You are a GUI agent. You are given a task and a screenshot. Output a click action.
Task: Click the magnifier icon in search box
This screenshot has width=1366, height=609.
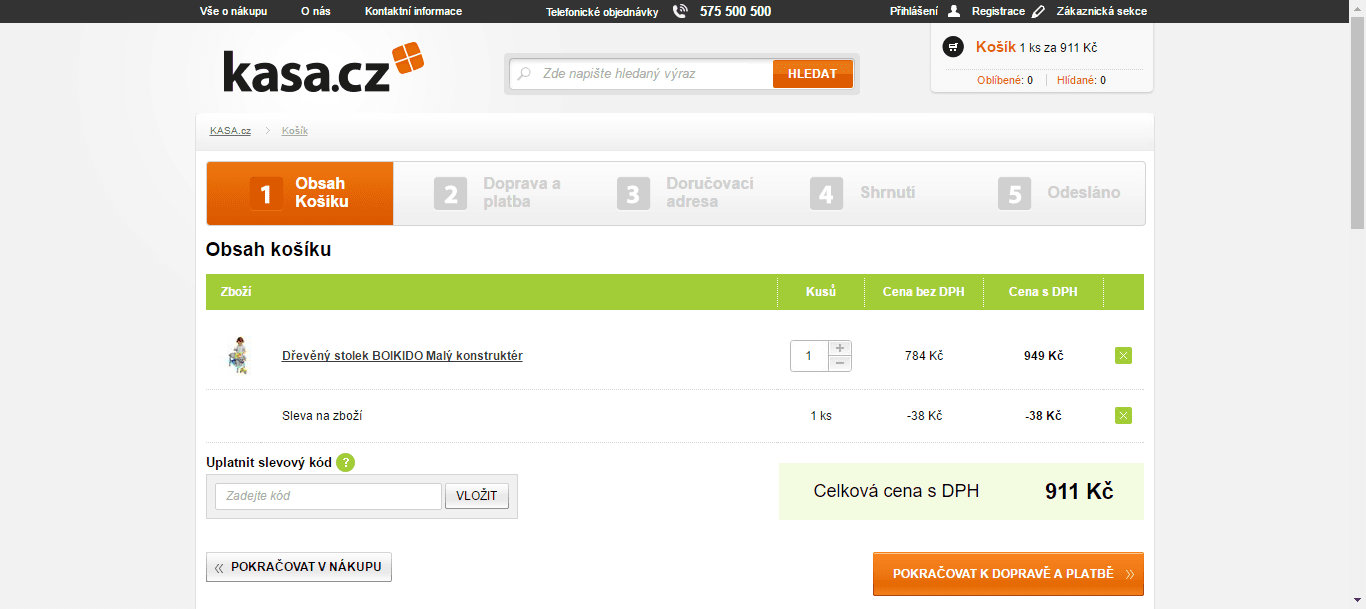(524, 74)
